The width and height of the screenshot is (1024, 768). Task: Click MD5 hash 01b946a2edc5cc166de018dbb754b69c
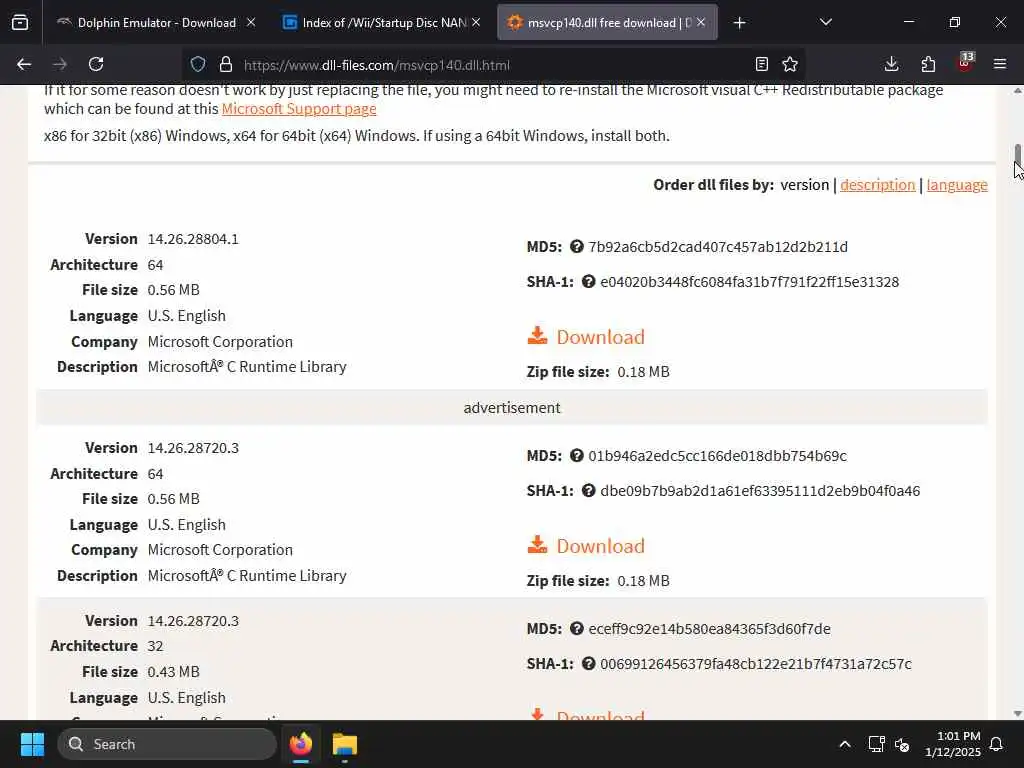pyautogui.click(x=717, y=456)
